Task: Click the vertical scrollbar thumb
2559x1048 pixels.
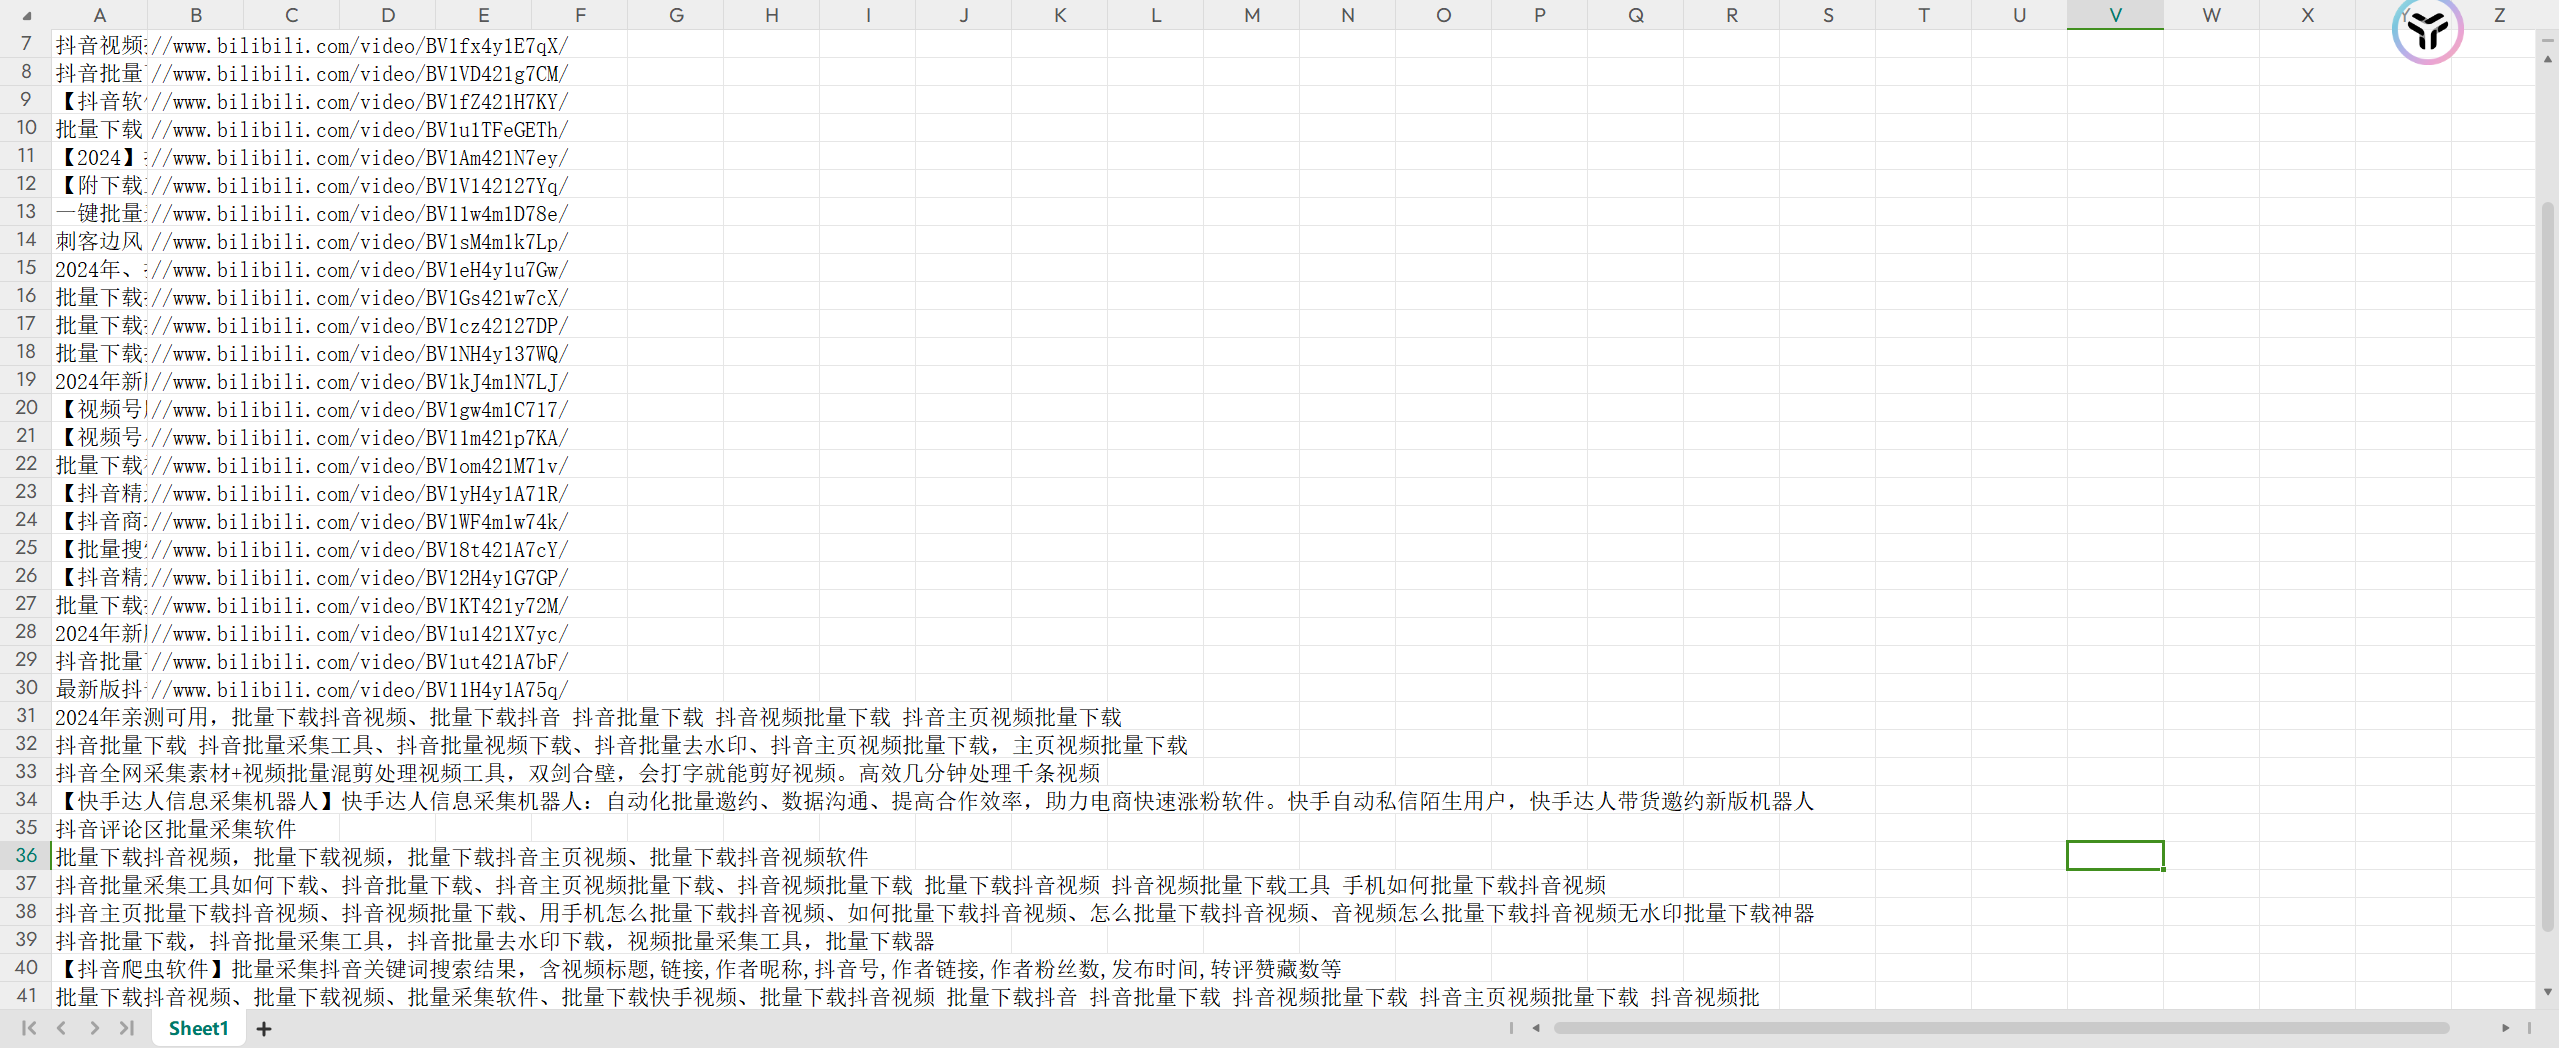Action: (x=2547, y=566)
